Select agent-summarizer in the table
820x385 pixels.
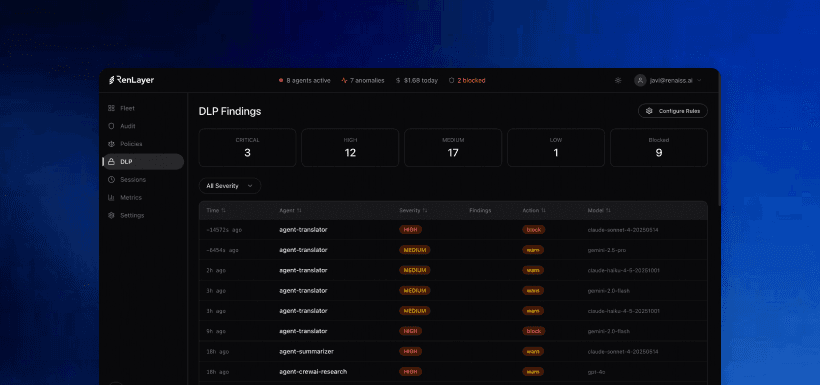click(306, 352)
